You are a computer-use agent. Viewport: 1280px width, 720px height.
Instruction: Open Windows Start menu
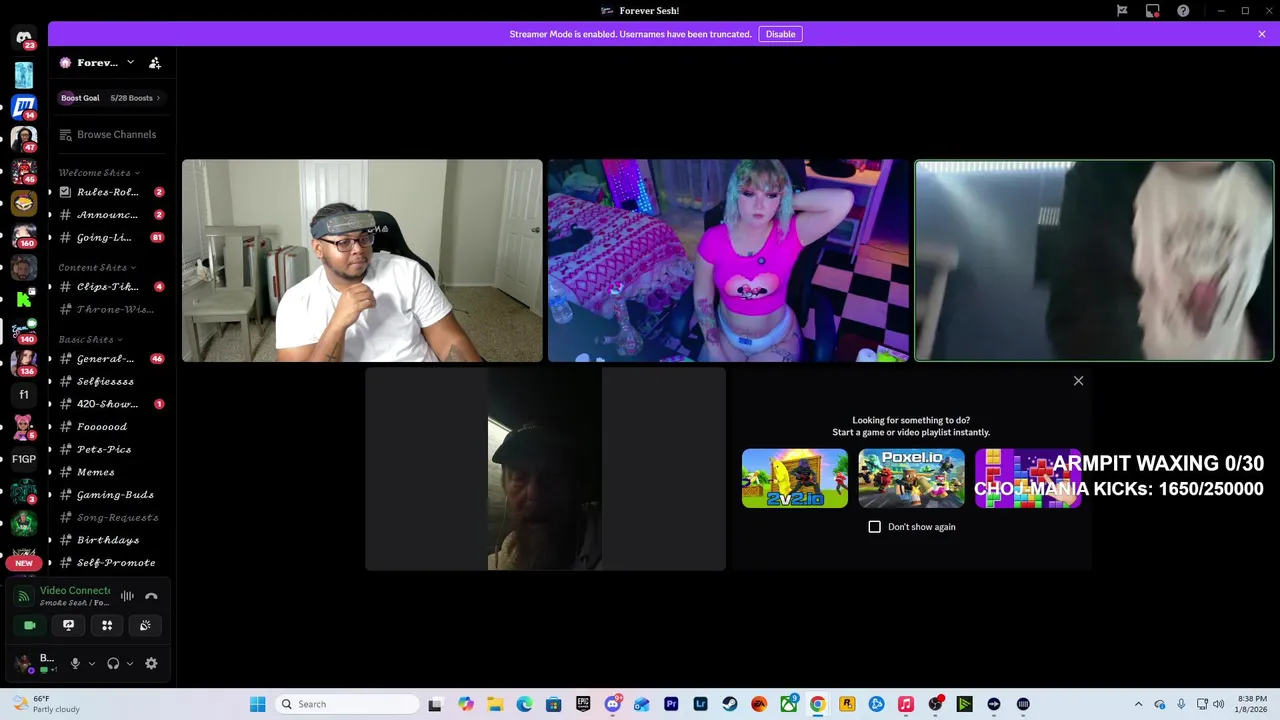(257, 704)
